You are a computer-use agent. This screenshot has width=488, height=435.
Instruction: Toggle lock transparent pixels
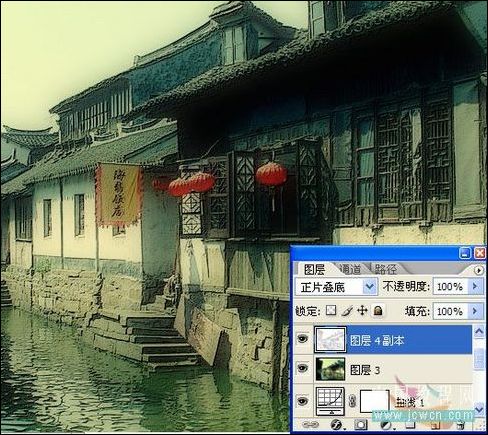pos(331,311)
